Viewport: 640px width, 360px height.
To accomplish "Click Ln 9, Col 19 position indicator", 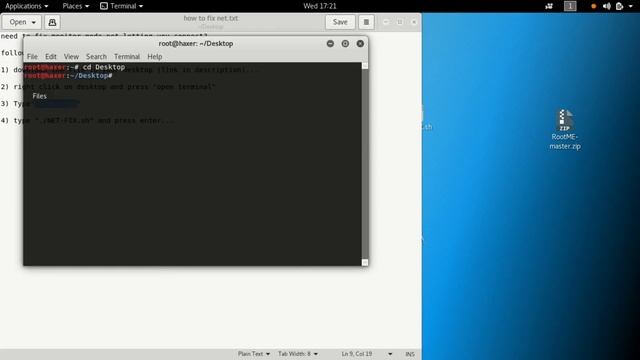I will point(357,354).
